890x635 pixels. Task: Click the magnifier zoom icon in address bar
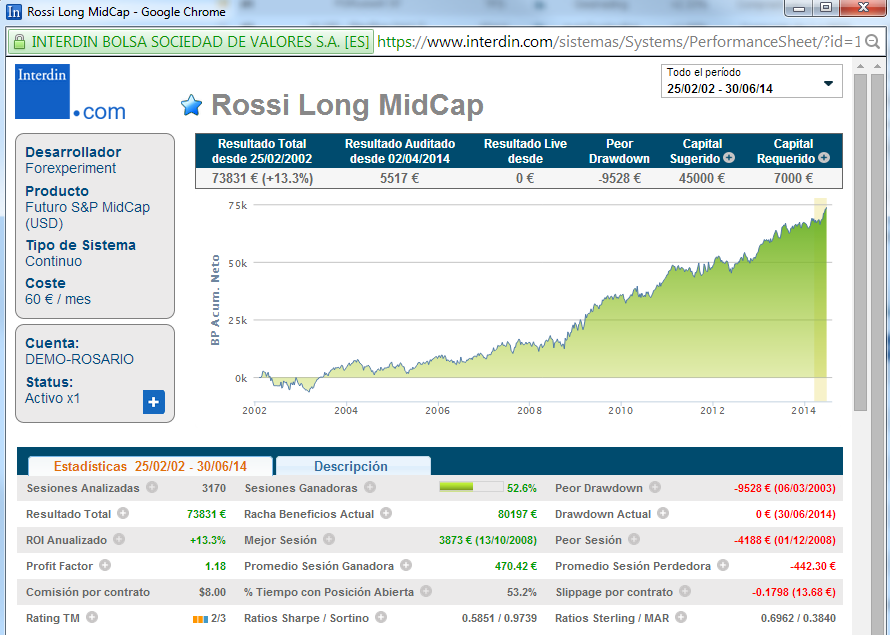(873, 42)
